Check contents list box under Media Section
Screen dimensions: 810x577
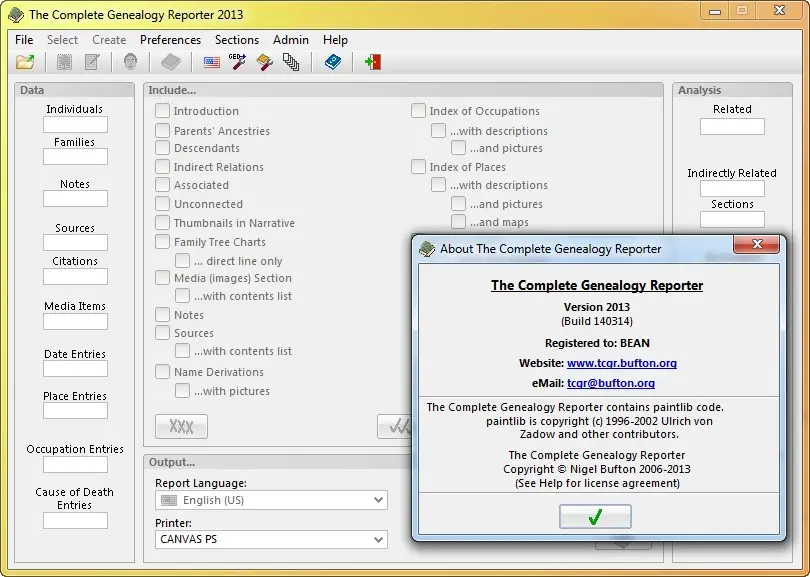(x=182, y=296)
